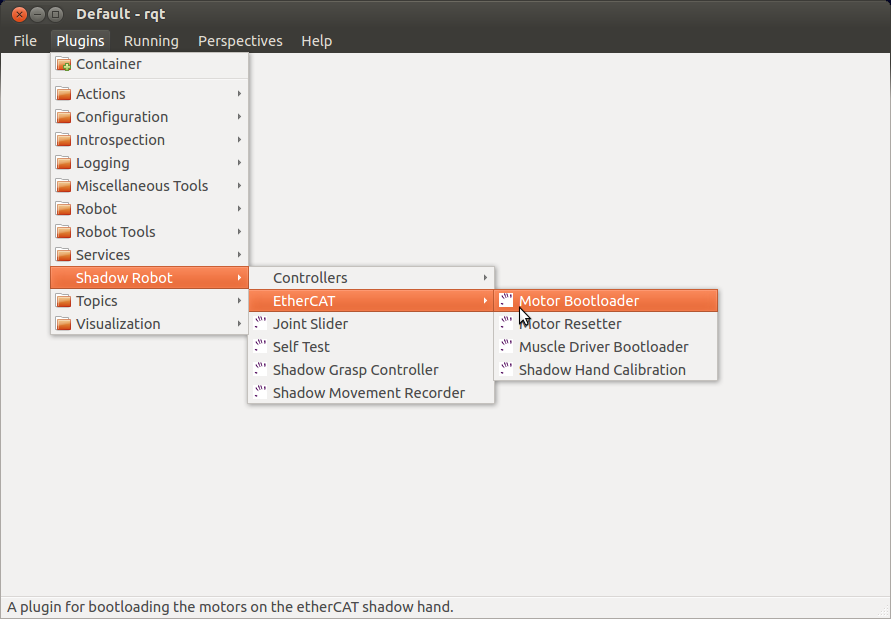
Task: Click the Container plugin plus icon
Action: pyautogui.click(x=63, y=64)
